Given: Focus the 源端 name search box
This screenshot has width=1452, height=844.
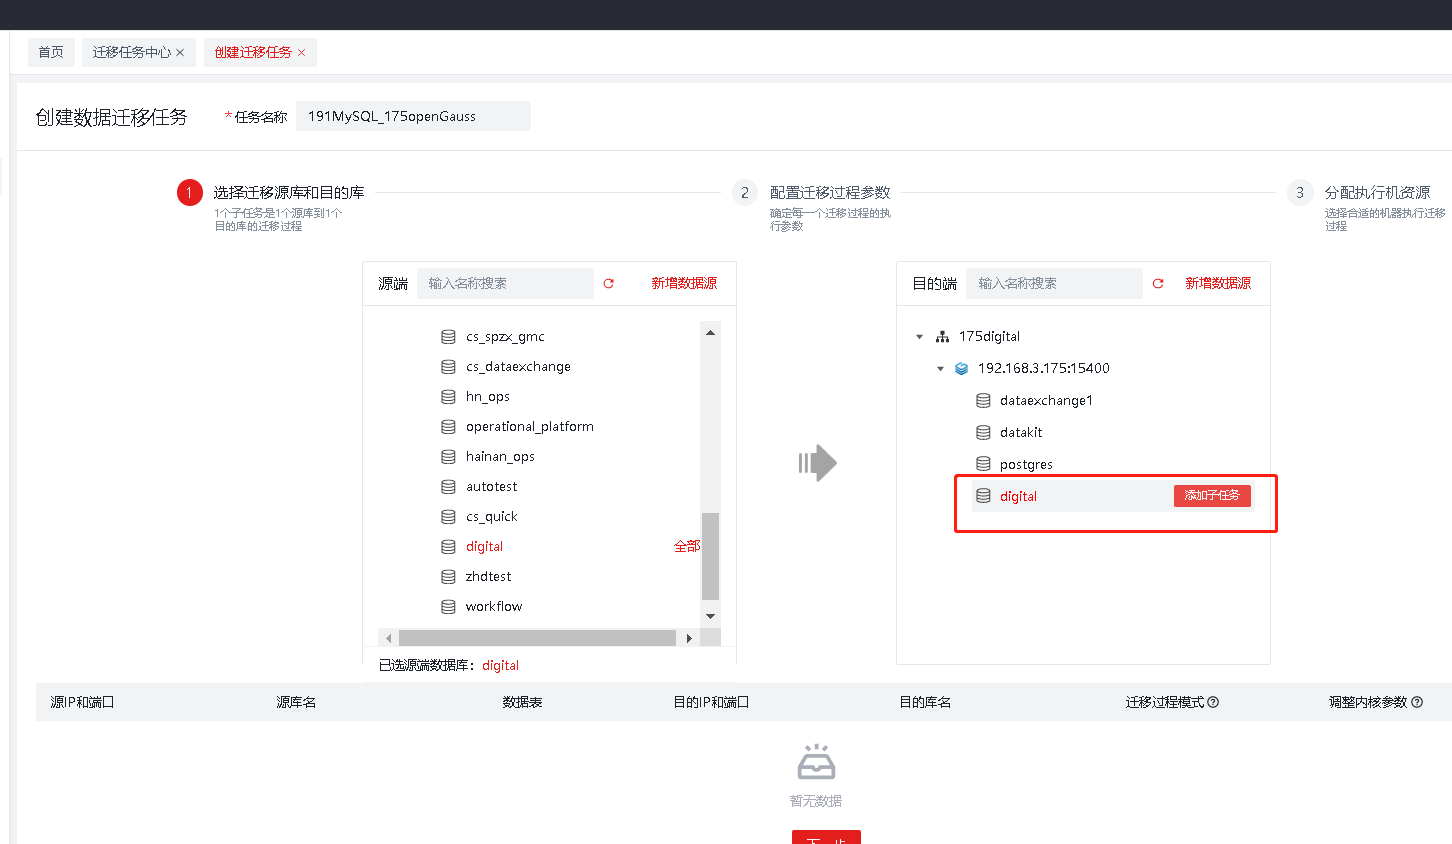Looking at the screenshot, I should pos(505,284).
